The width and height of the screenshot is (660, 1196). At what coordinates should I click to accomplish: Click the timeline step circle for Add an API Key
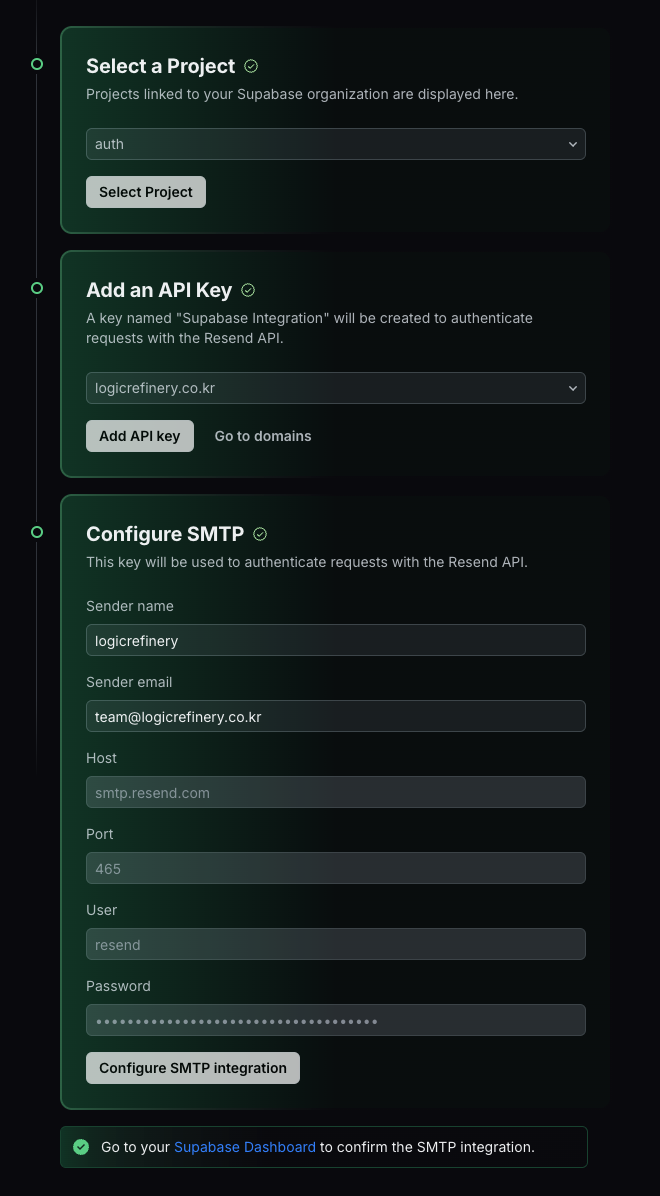tap(37, 288)
